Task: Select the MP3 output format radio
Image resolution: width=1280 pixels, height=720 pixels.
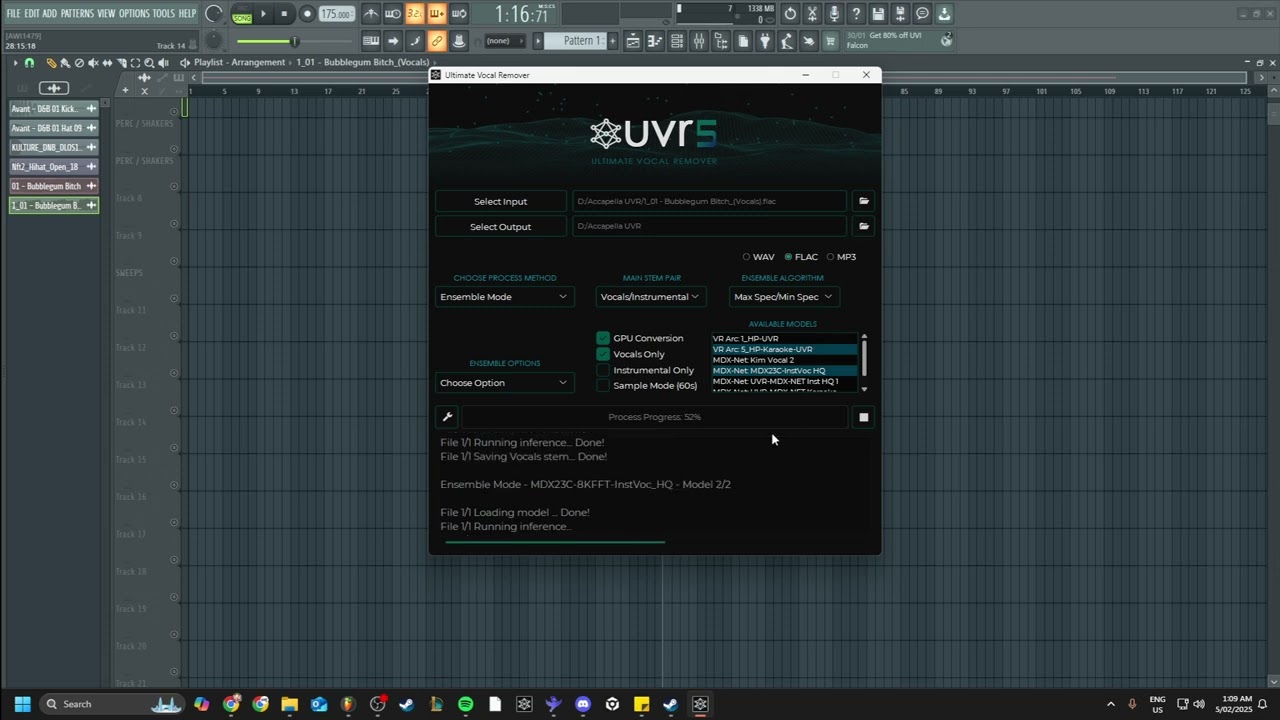Action: tap(830, 257)
